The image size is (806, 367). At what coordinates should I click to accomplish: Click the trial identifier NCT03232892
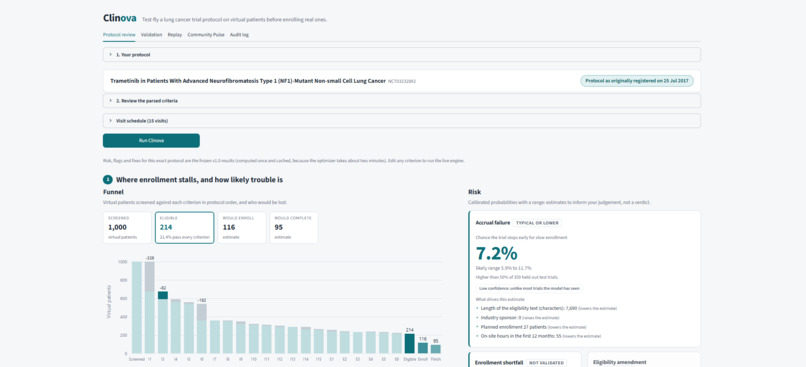coord(402,81)
